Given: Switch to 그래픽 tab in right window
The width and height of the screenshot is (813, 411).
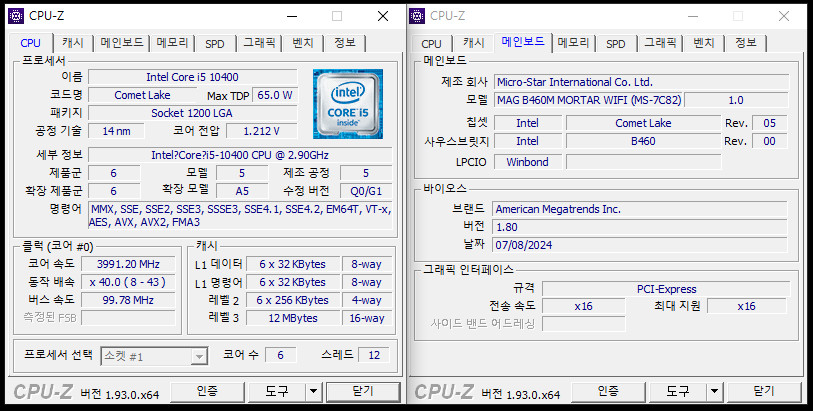Looking at the screenshot, I should click(660, 43).
